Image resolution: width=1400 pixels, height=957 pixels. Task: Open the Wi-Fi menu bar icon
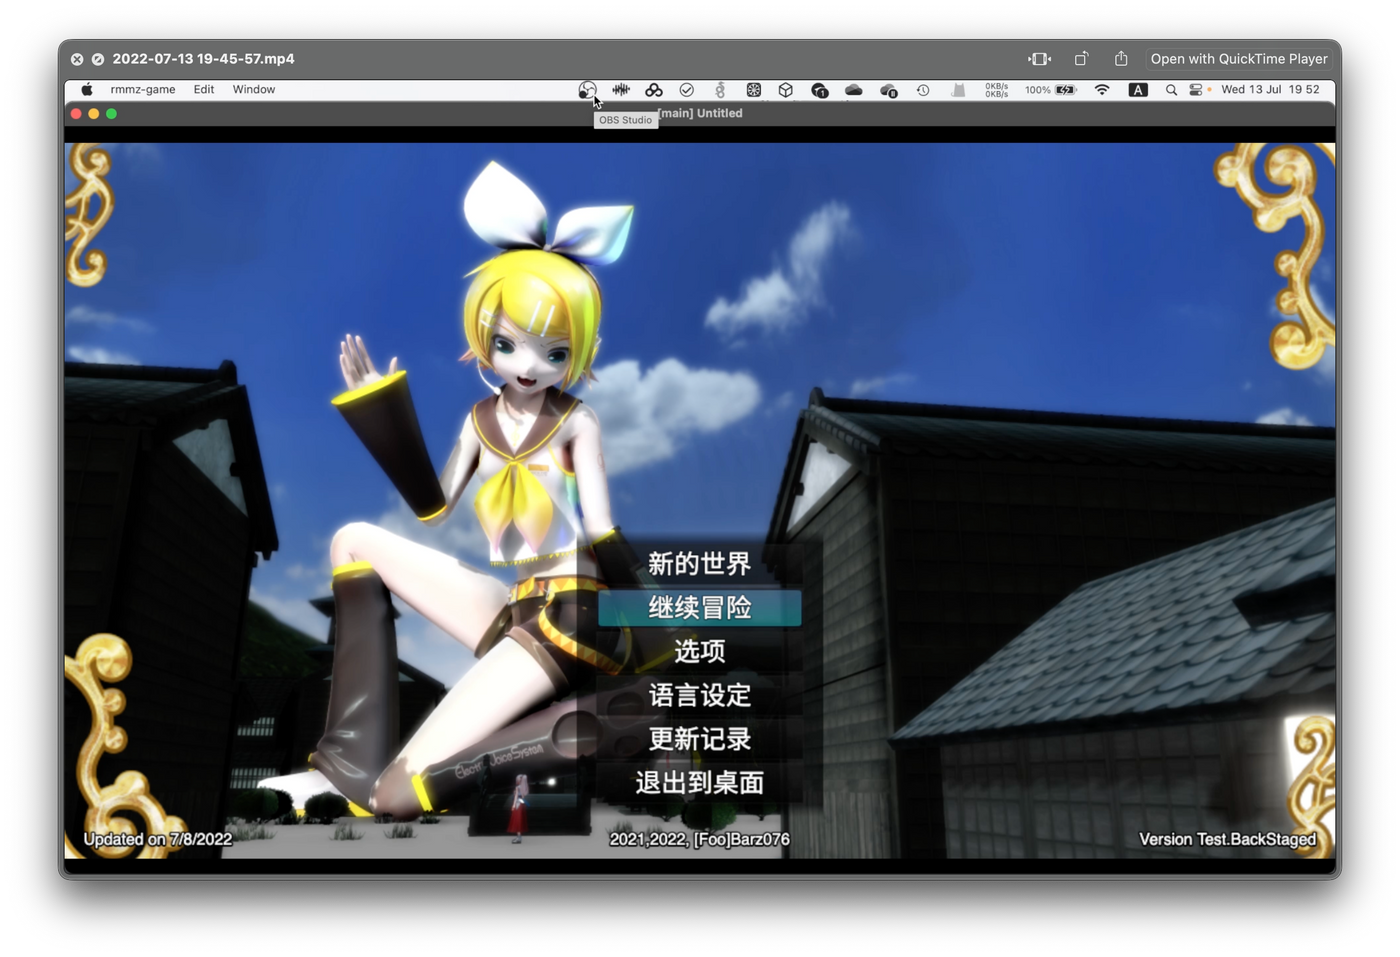tap(1102, 90)
